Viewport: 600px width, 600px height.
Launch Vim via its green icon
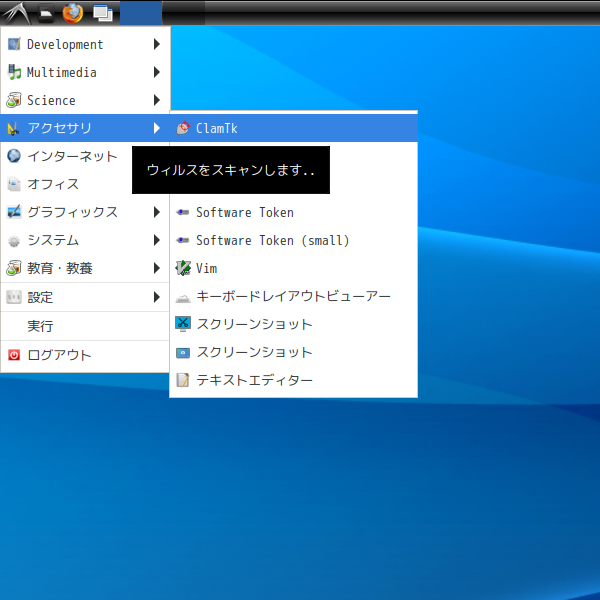pos(183,268)
